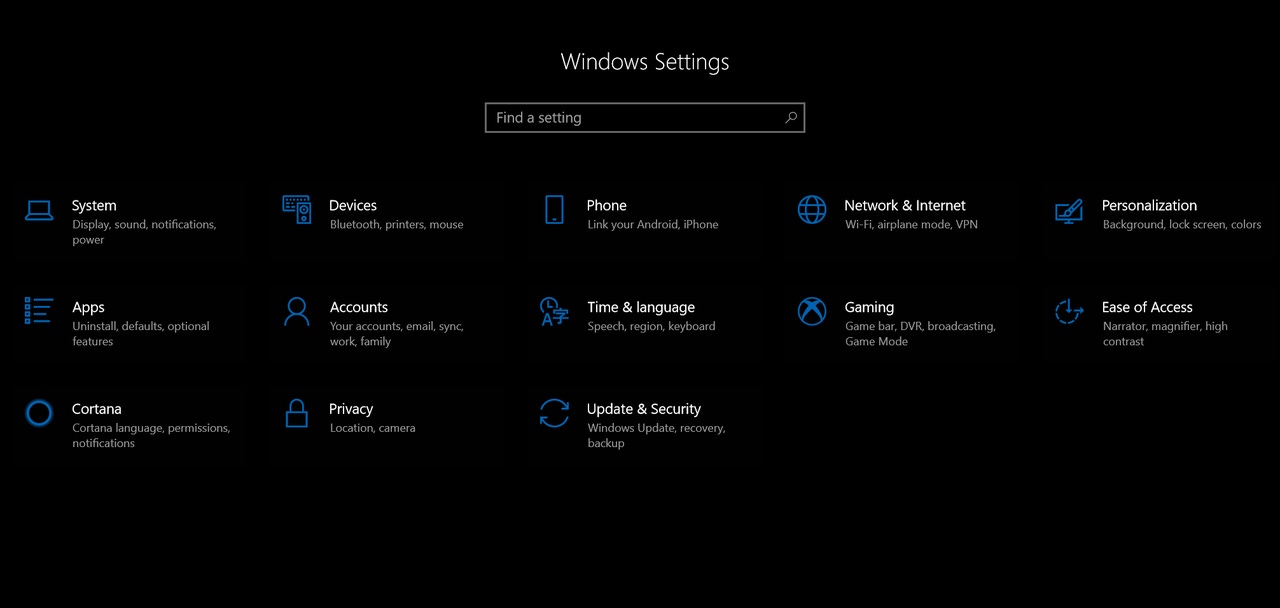Open Network & Internet title
Viewport: 1280px width, 608px height.
(905, 205)
